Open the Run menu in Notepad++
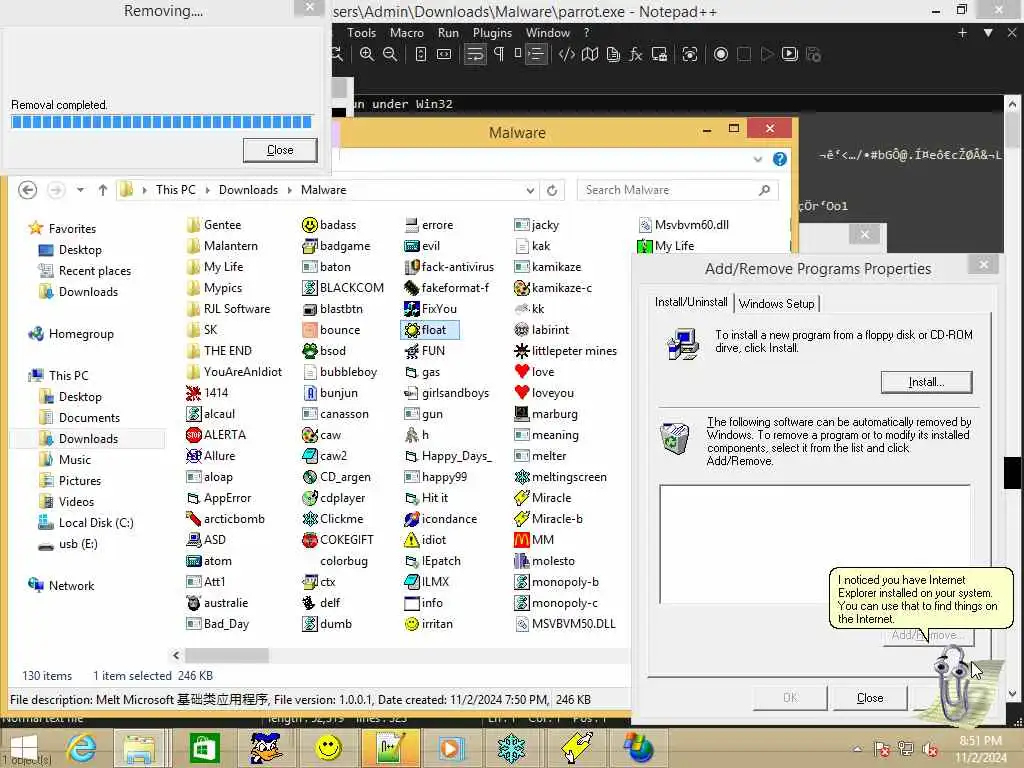Screen dimensions: 1024x768 coord(448,33)
